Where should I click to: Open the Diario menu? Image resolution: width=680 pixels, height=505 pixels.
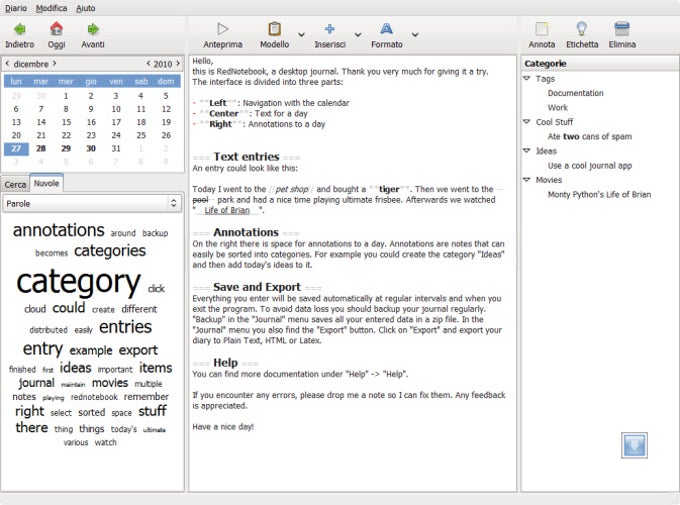point(16,8)
